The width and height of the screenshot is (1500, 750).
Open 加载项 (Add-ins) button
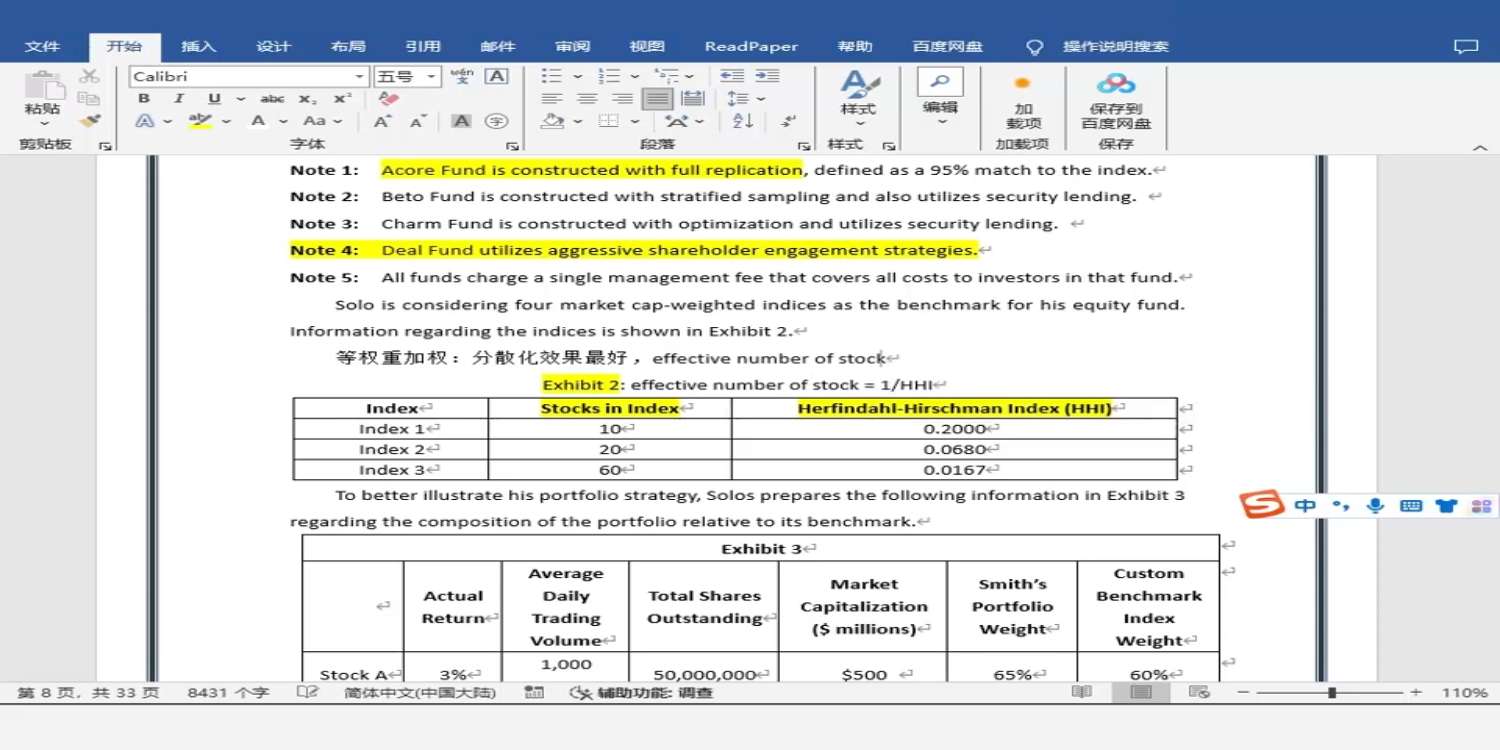click(x=1023, y=100)
